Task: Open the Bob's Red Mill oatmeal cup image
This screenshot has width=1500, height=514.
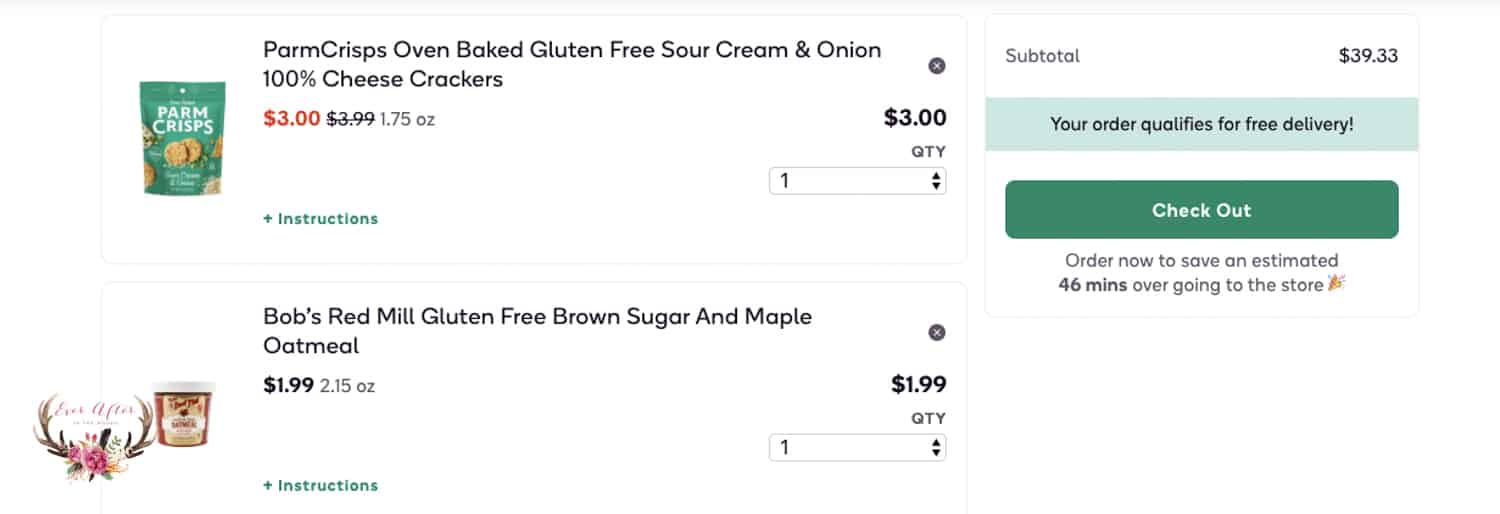Action: pyautogui.click(x=183, y=414)
